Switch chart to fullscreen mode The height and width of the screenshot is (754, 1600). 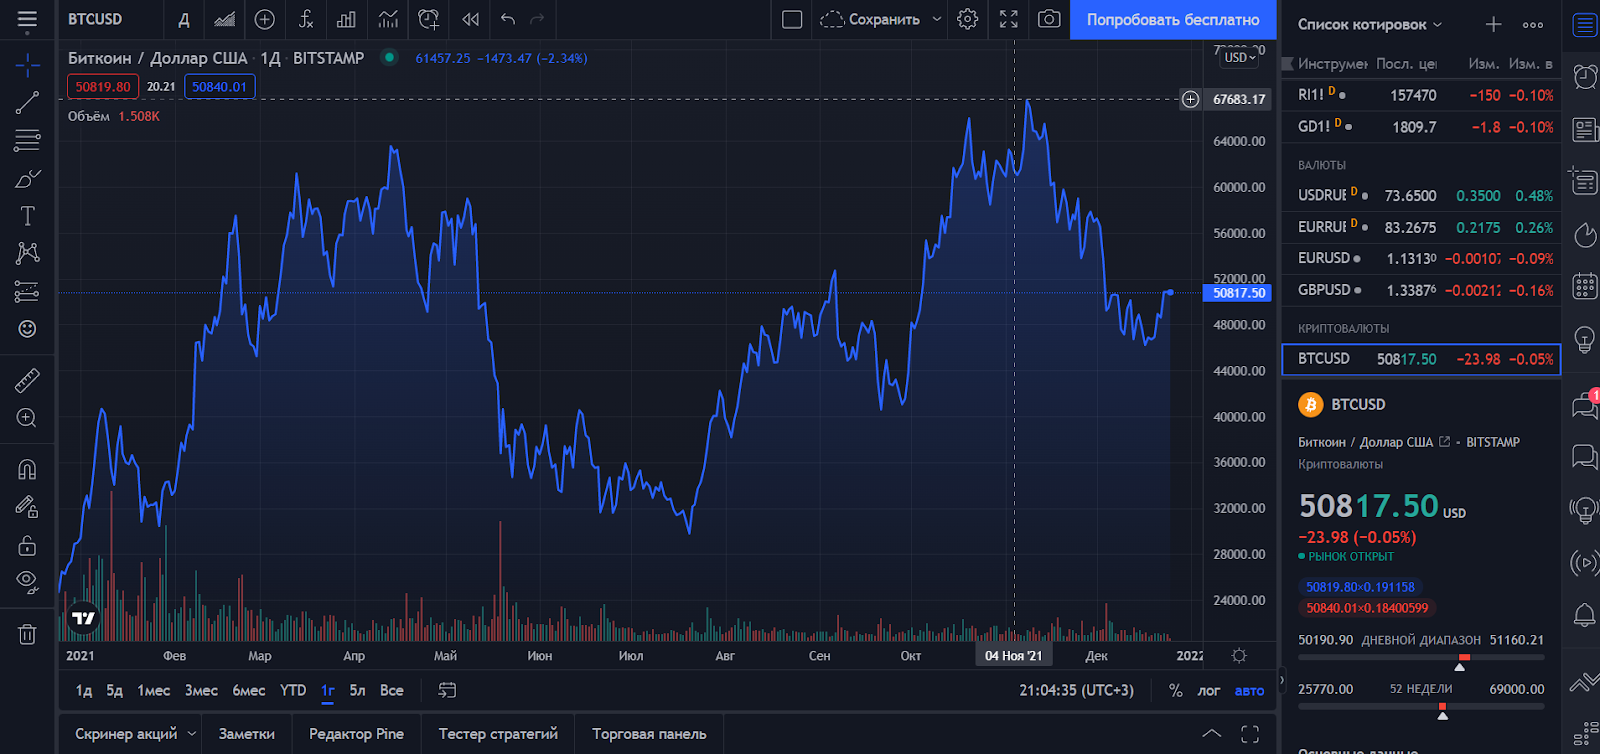tap(1009, 19)
